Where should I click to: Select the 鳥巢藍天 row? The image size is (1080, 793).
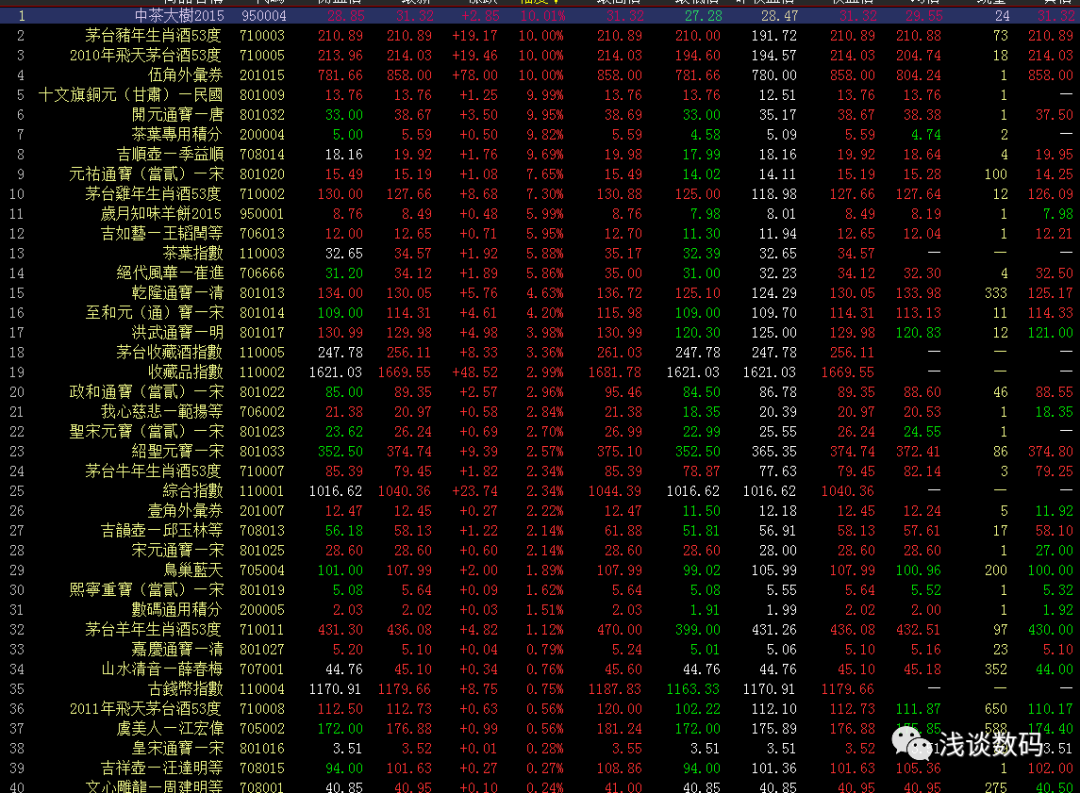pyautogui.click(x=194, y=570)
